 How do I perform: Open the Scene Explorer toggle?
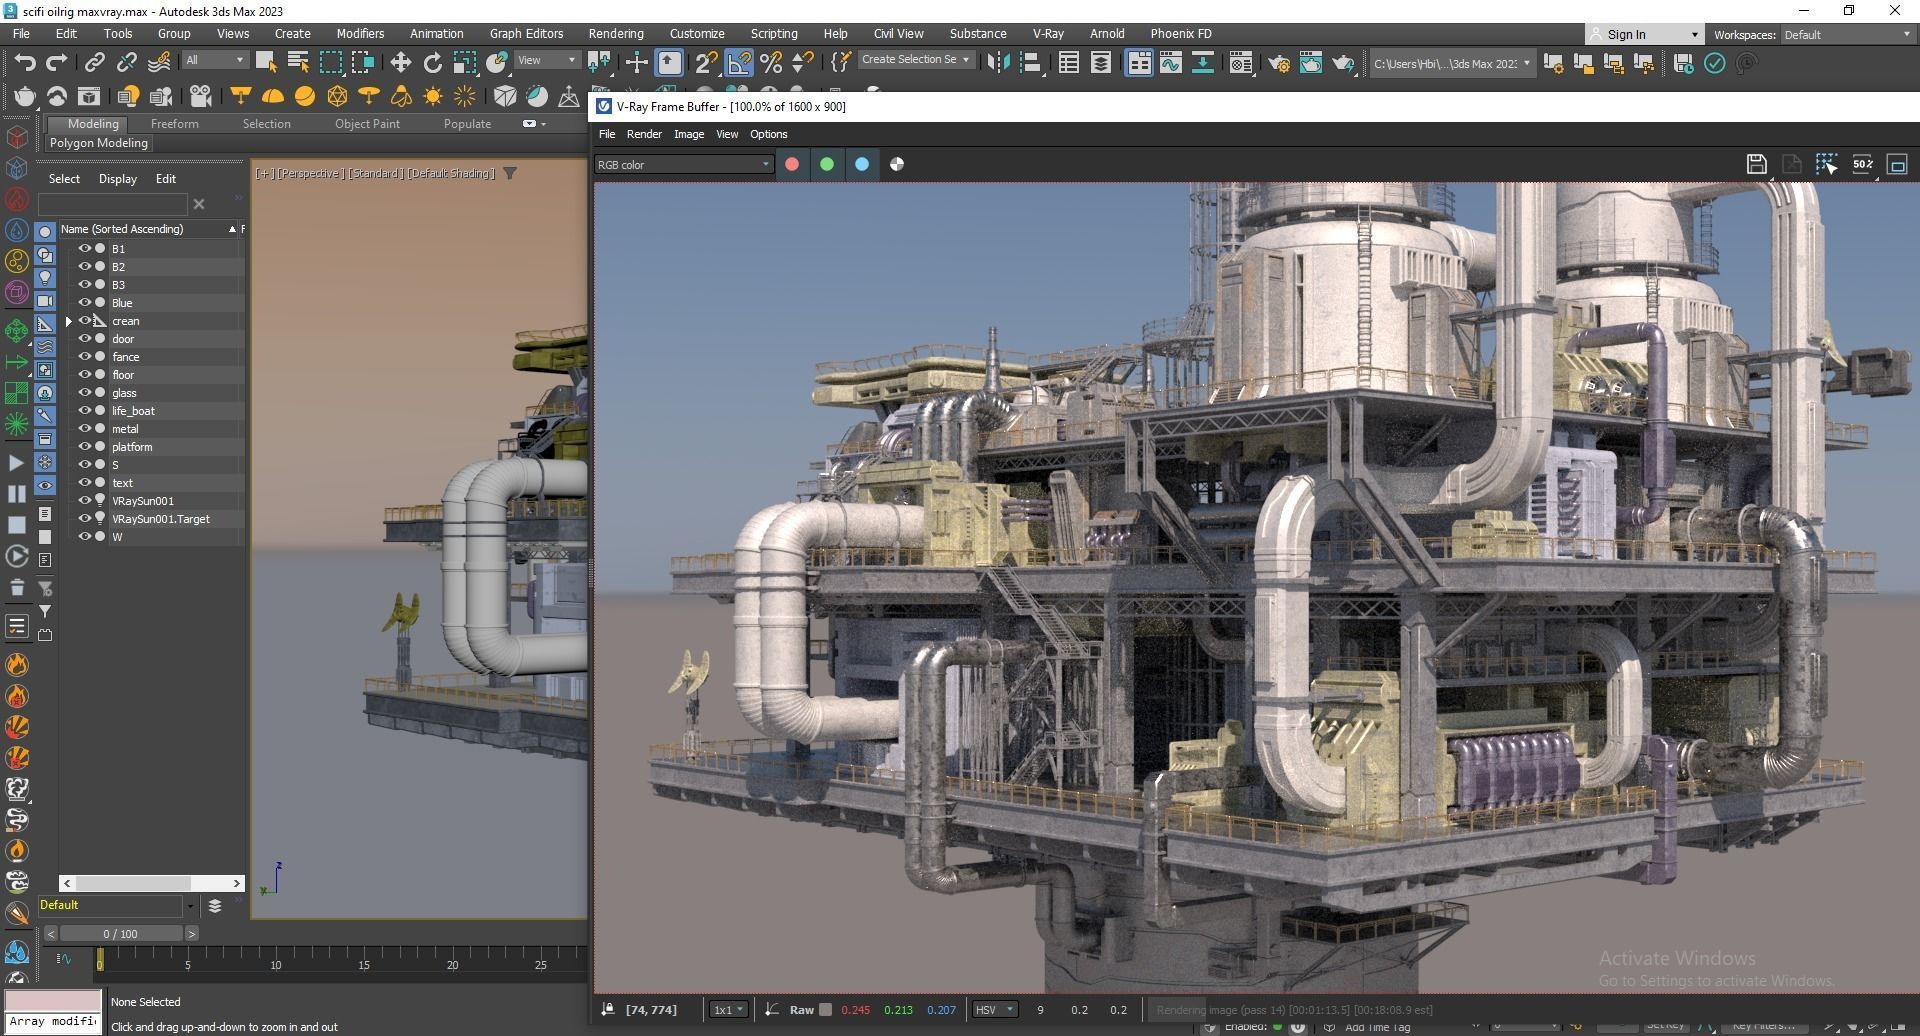1068,63
